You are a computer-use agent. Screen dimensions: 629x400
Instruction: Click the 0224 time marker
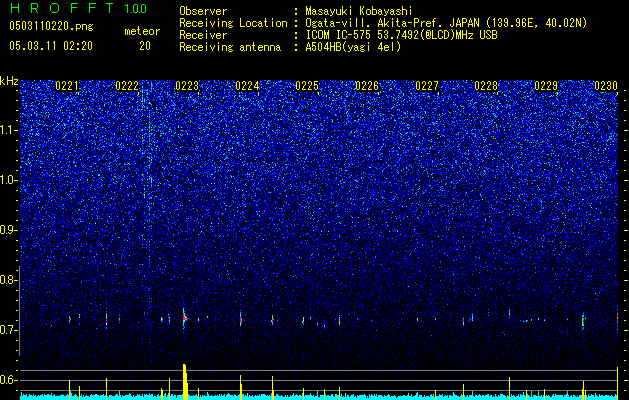247,86
